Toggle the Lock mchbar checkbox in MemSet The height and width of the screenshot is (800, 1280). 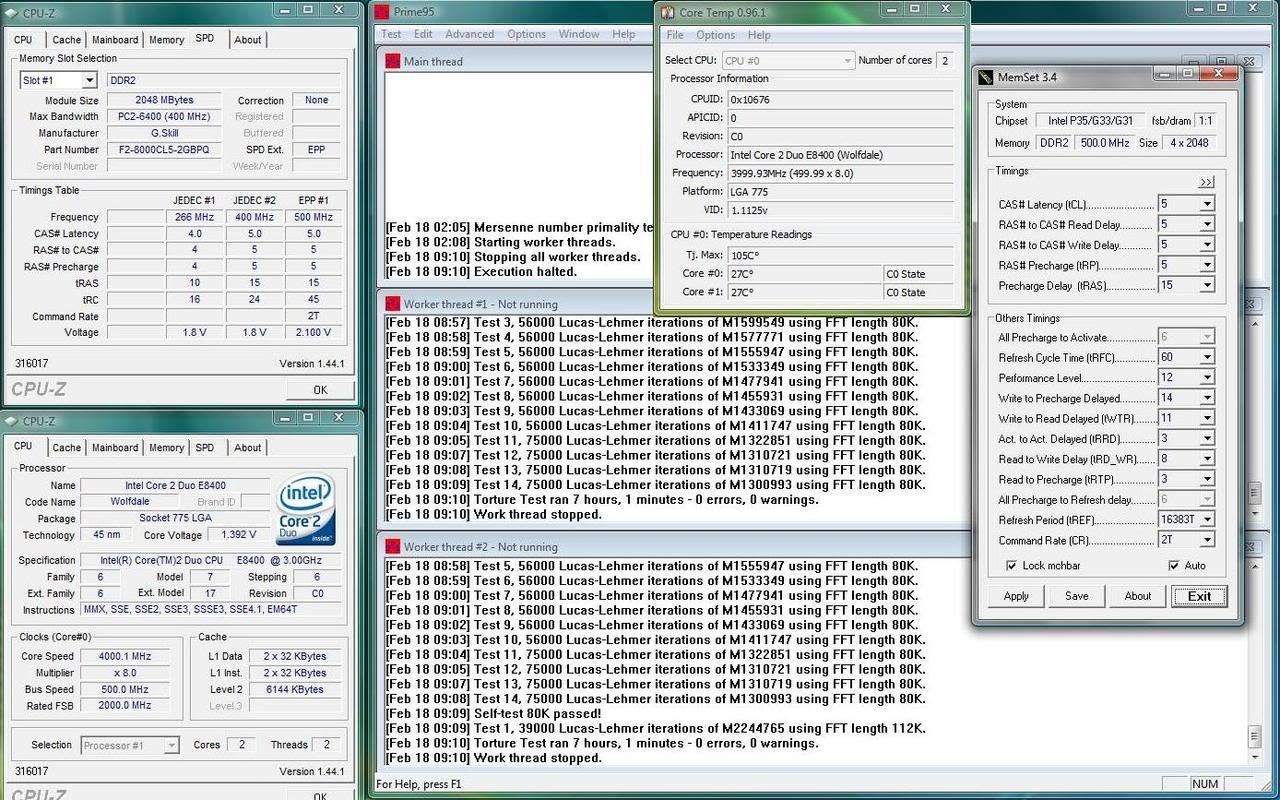(1011, 566)
